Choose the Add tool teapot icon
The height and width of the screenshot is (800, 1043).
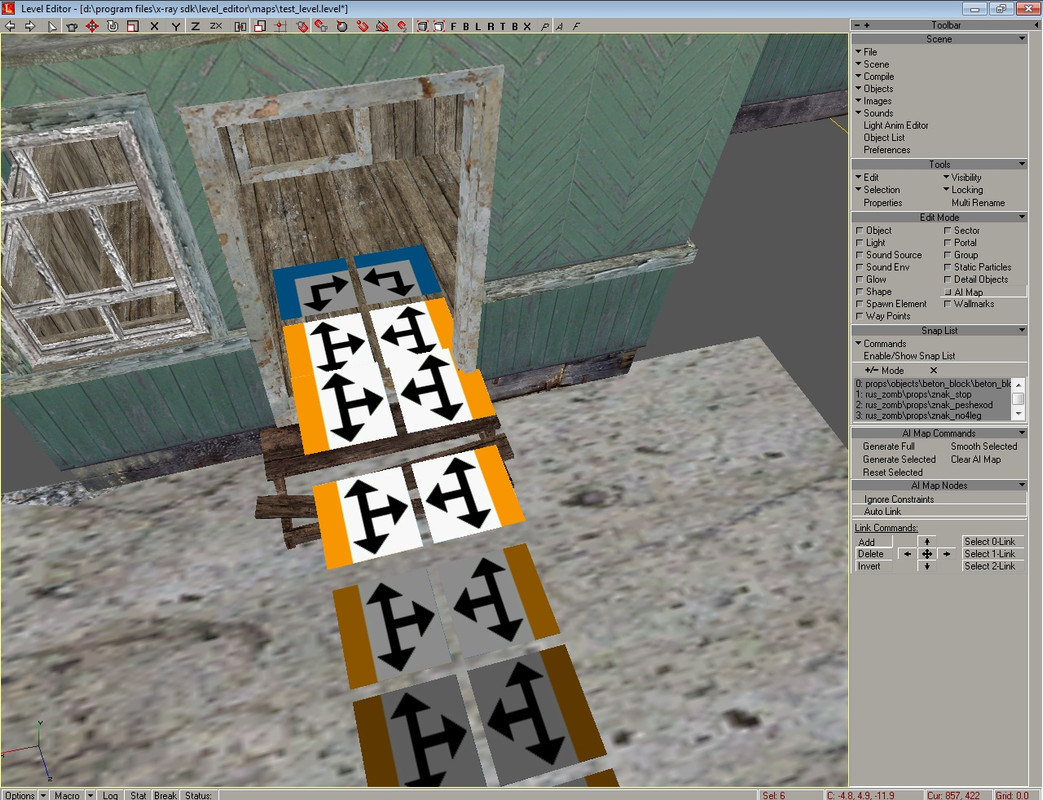[x=72, y=26]
